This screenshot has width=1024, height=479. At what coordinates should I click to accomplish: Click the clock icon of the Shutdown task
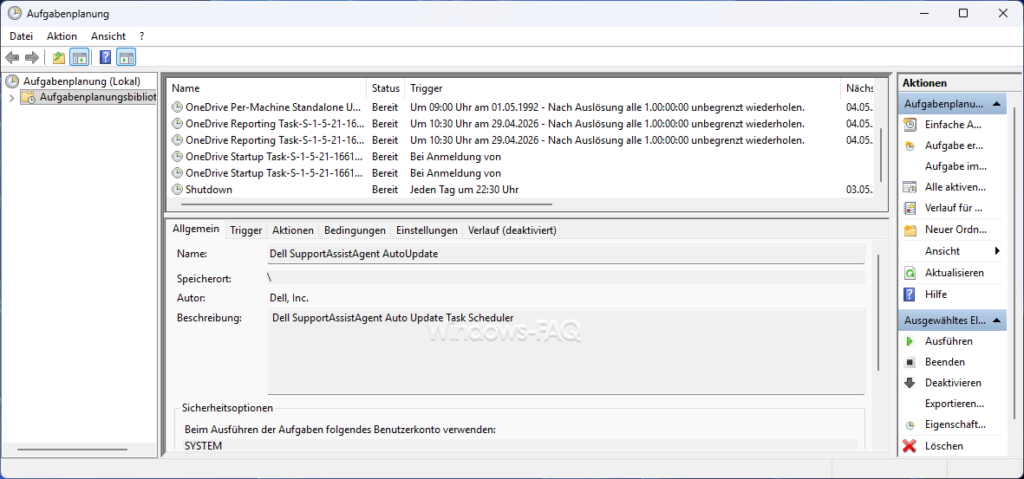[177, 190]
